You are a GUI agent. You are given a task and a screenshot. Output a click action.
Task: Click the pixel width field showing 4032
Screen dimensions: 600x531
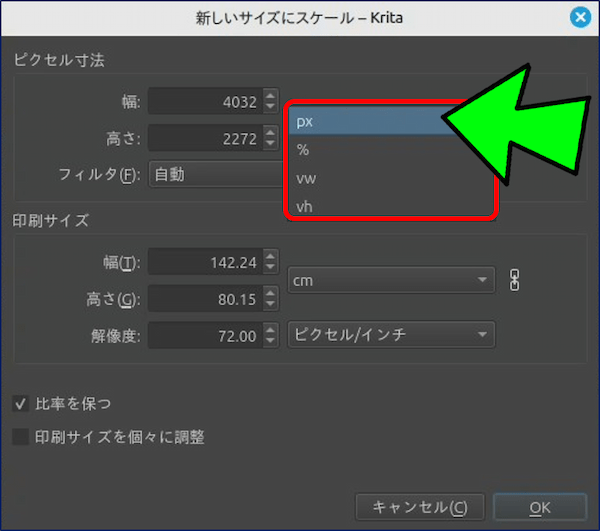pos(205,101)
